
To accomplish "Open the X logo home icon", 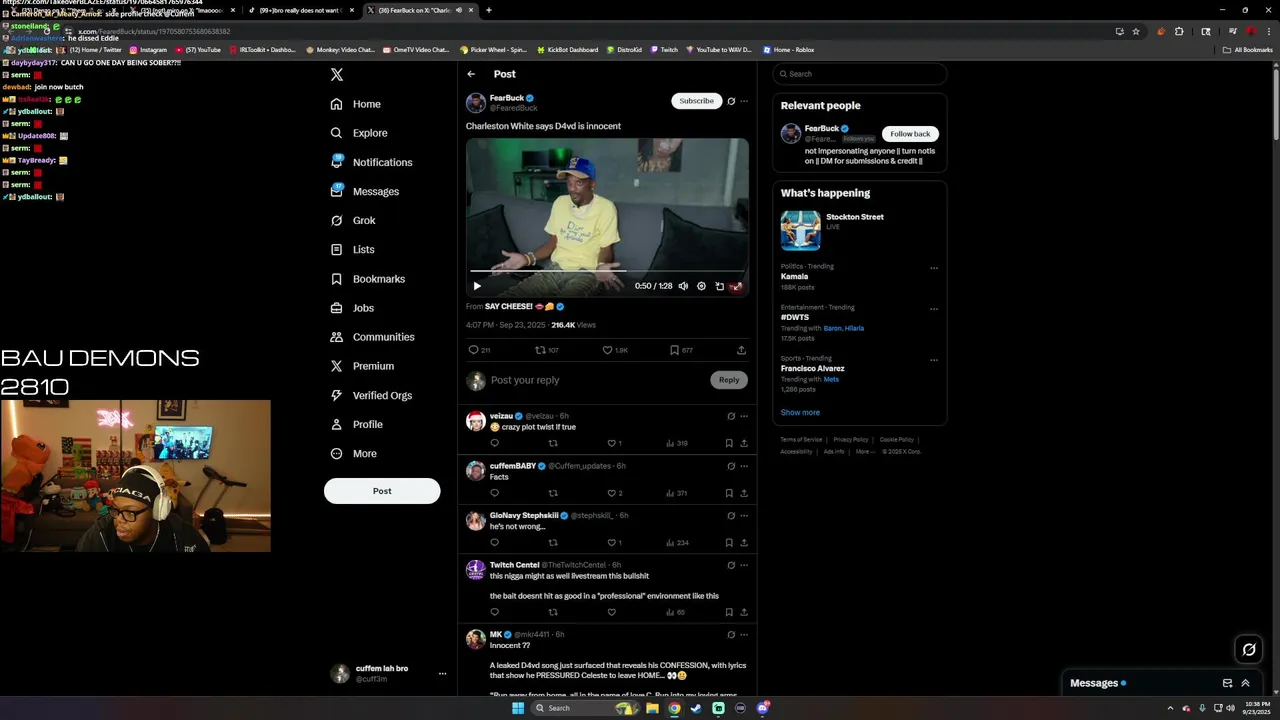I will (x=337, y=75).
